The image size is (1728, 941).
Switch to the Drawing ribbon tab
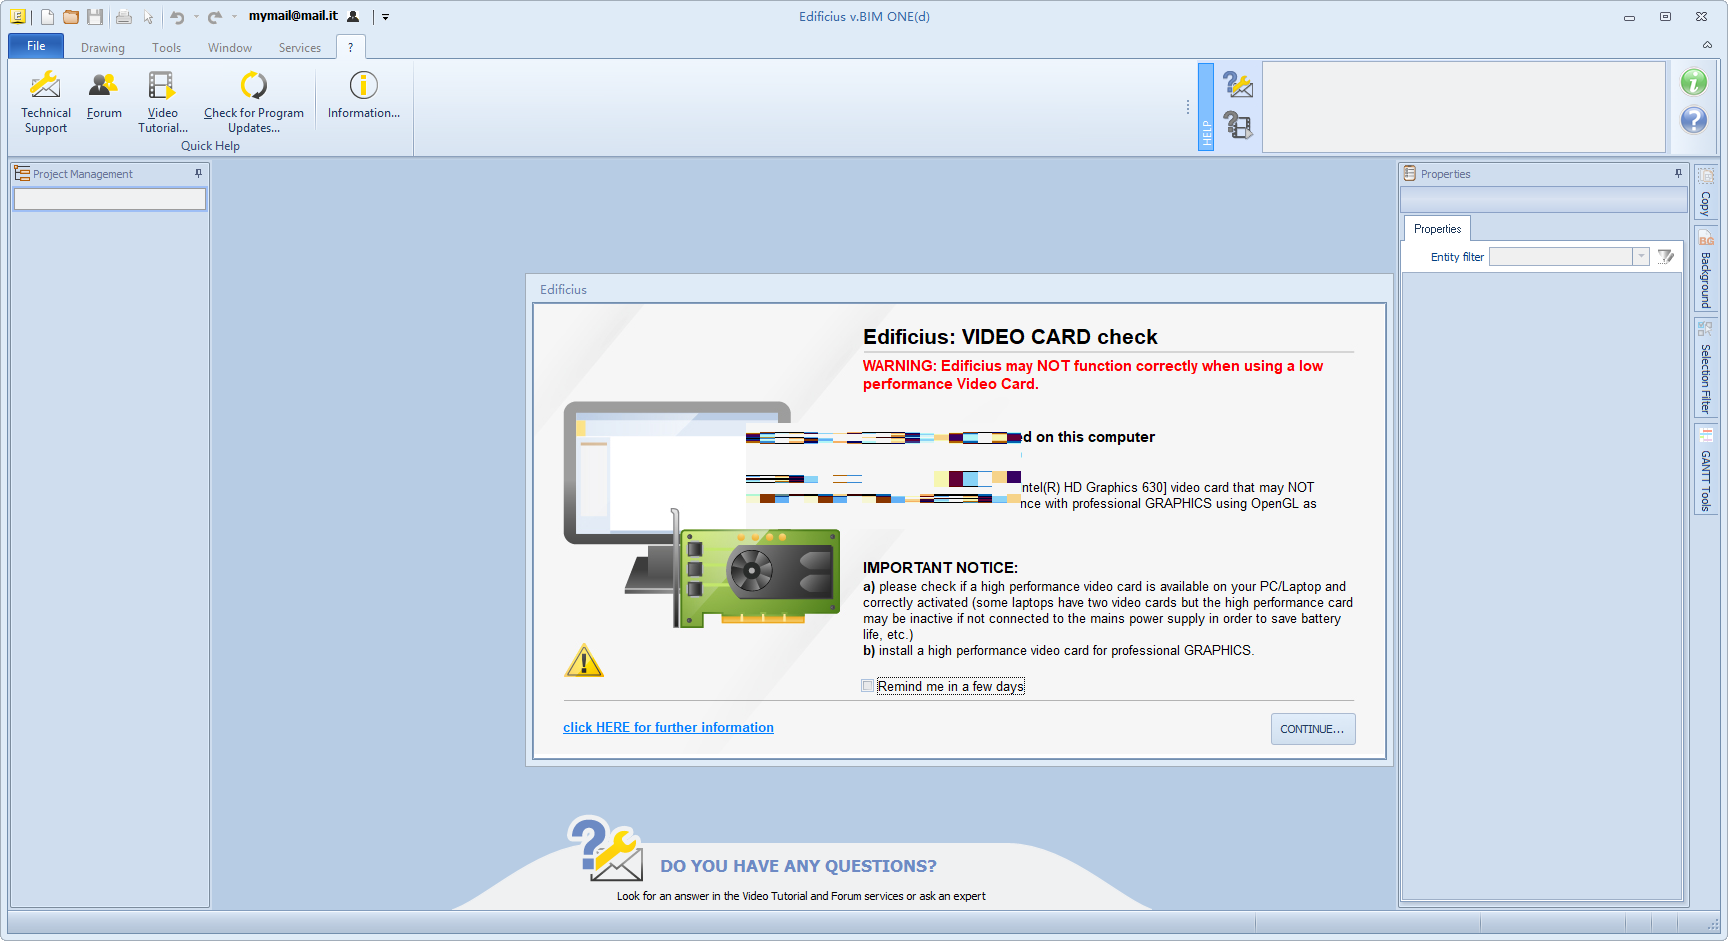click(x=103, y=47)
